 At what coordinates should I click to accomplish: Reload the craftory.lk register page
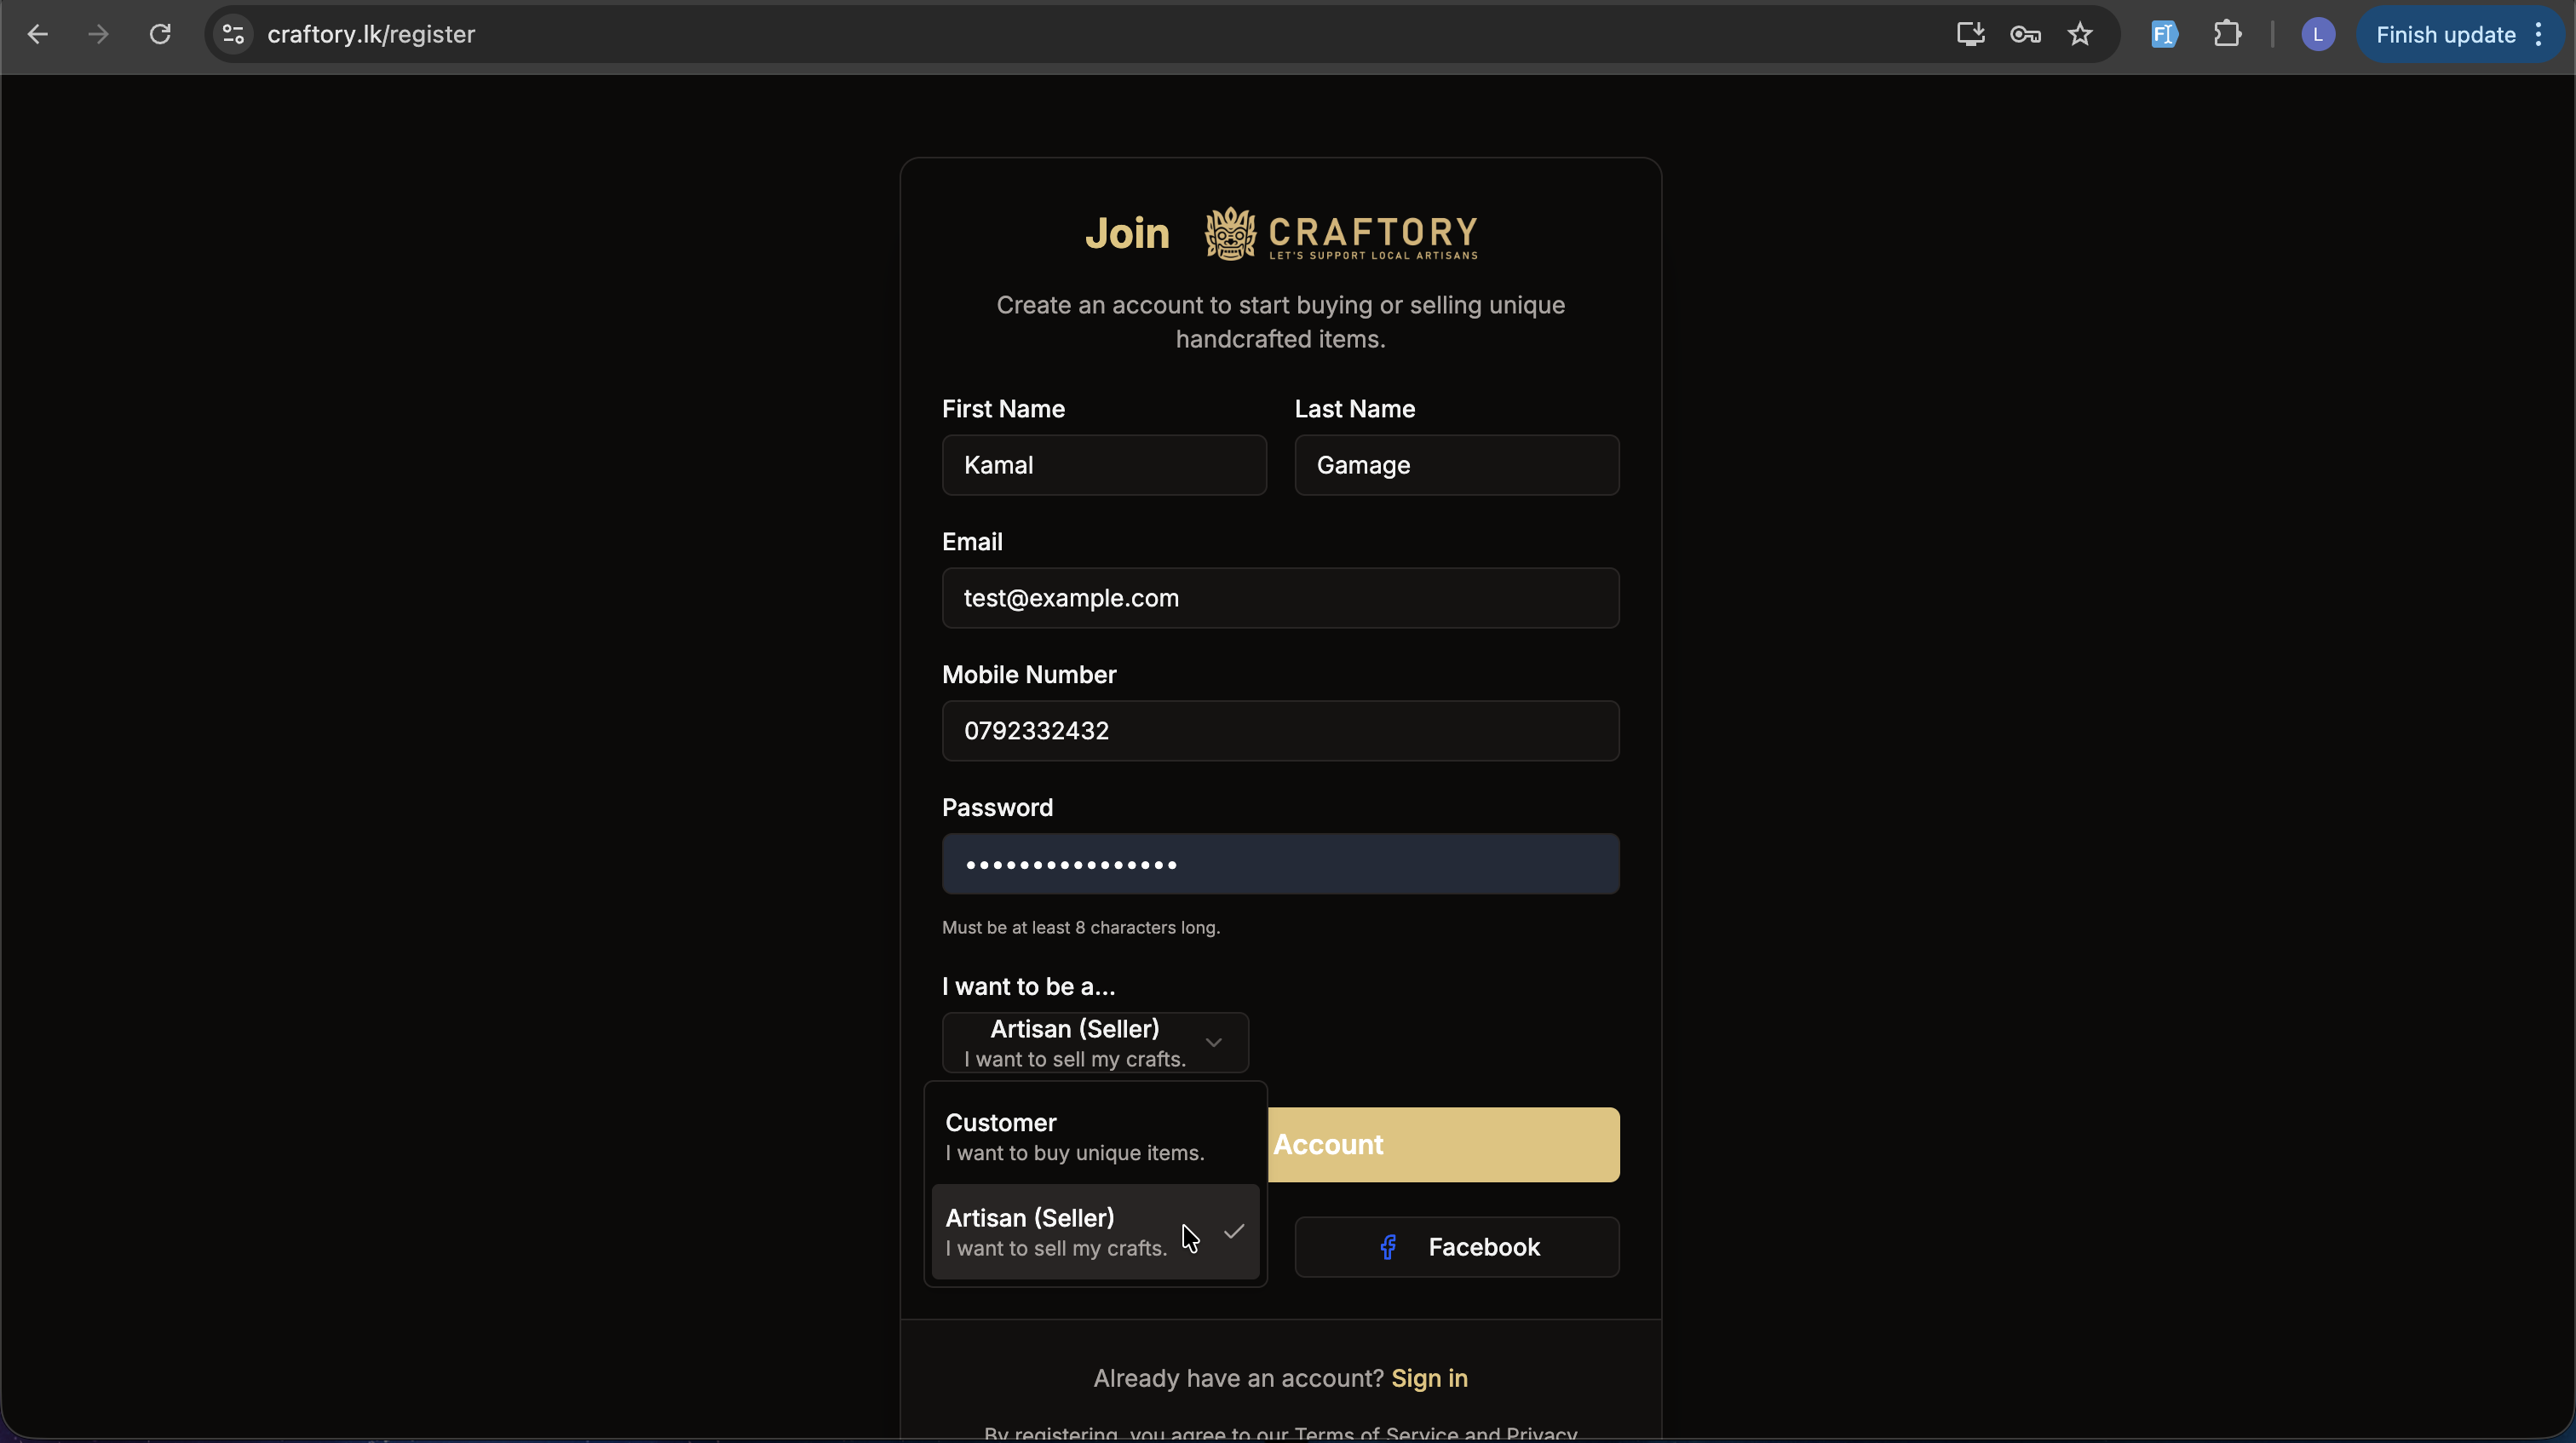[160, 34]
